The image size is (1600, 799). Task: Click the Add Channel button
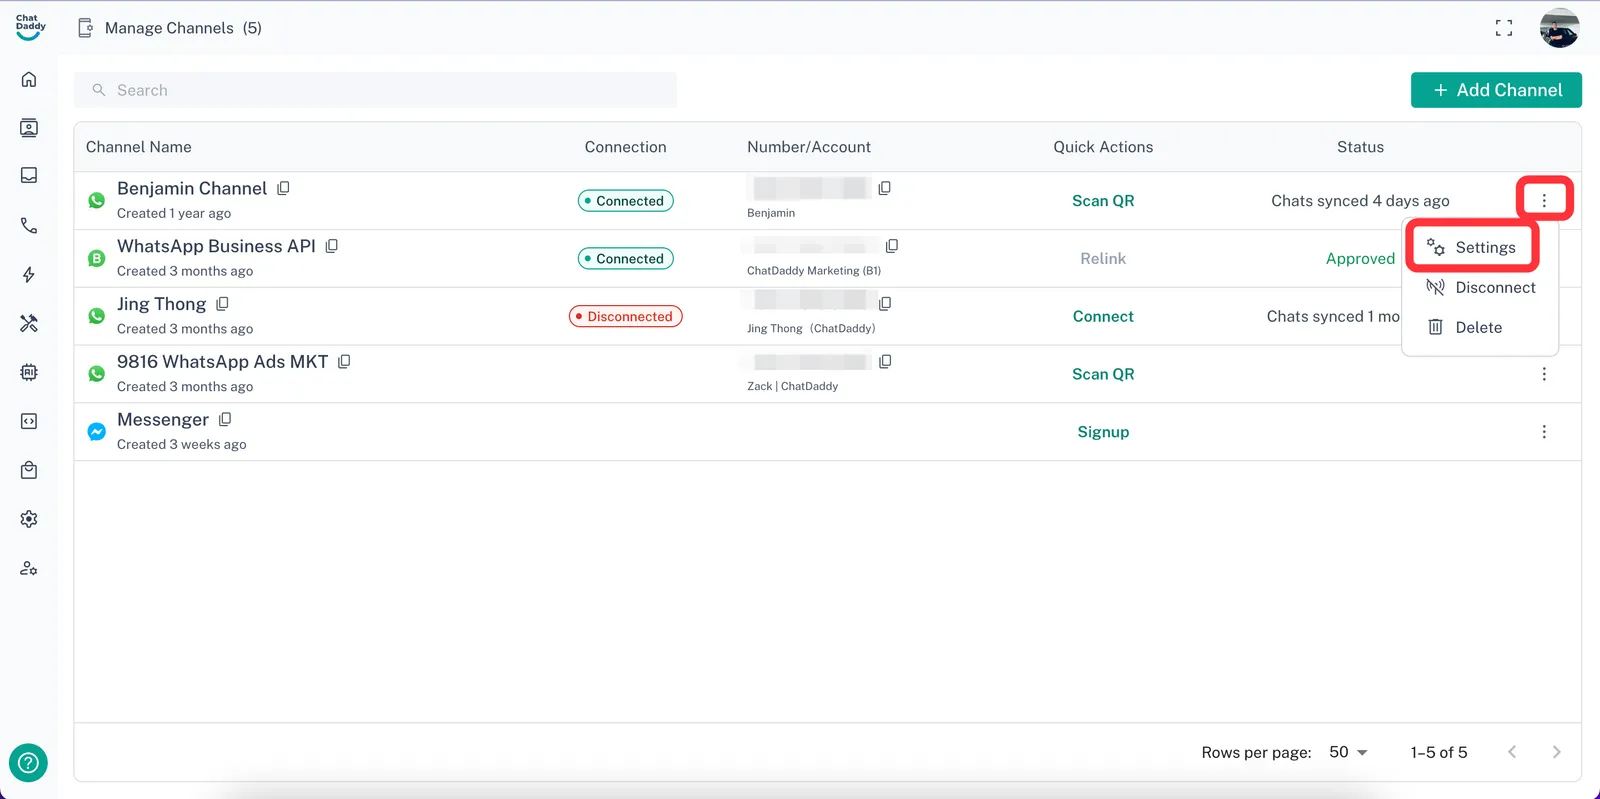point(1496,90)
